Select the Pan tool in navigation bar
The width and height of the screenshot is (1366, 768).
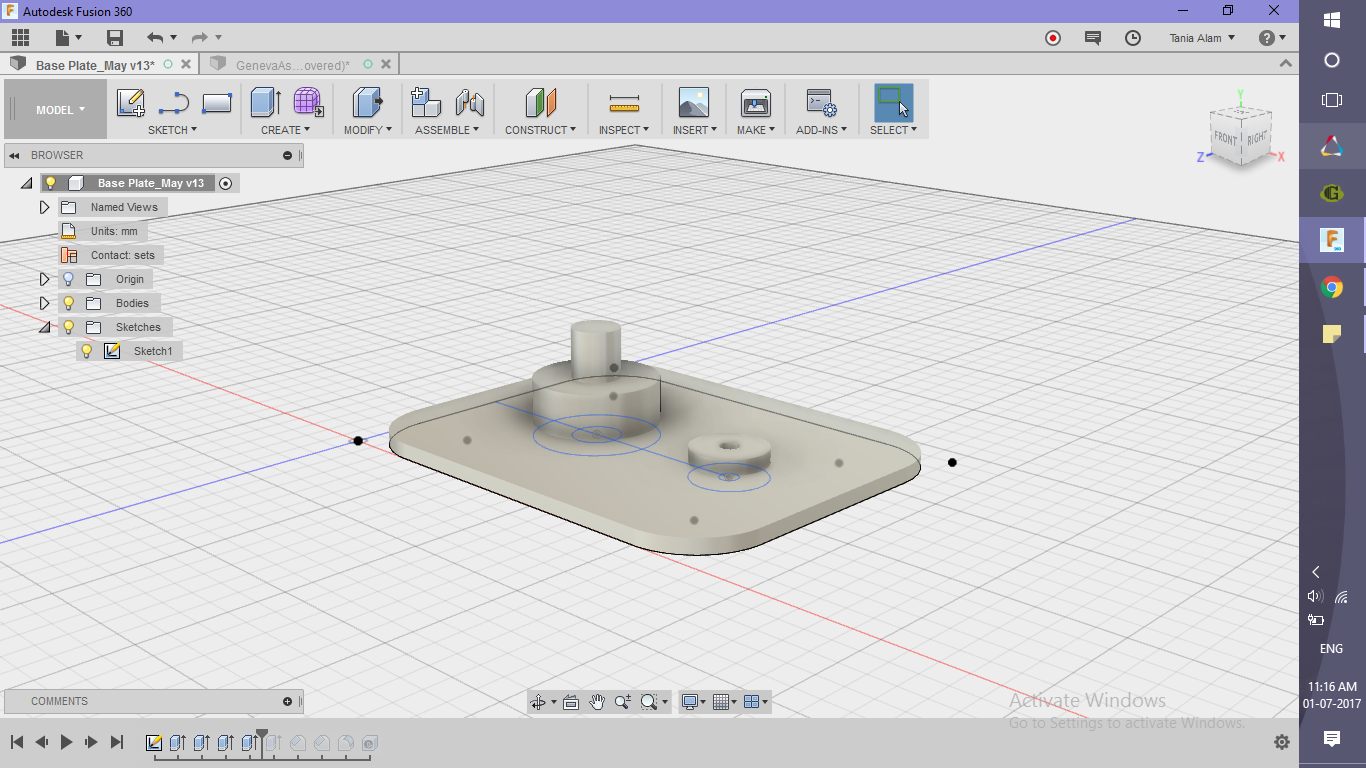598,701
